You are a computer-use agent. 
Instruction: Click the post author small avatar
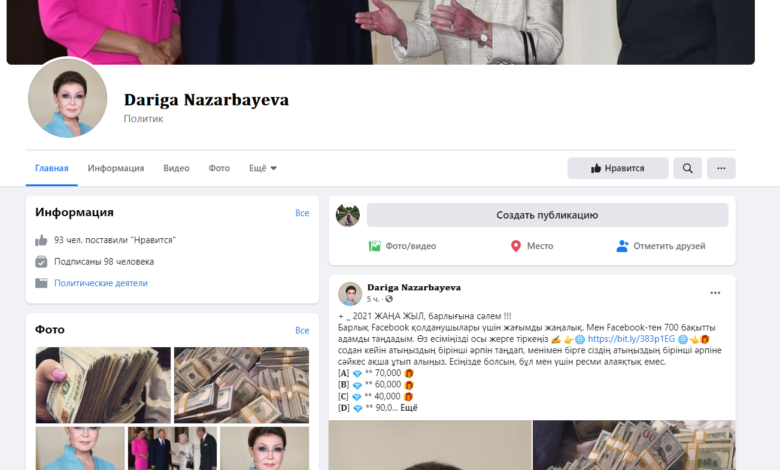350,293
